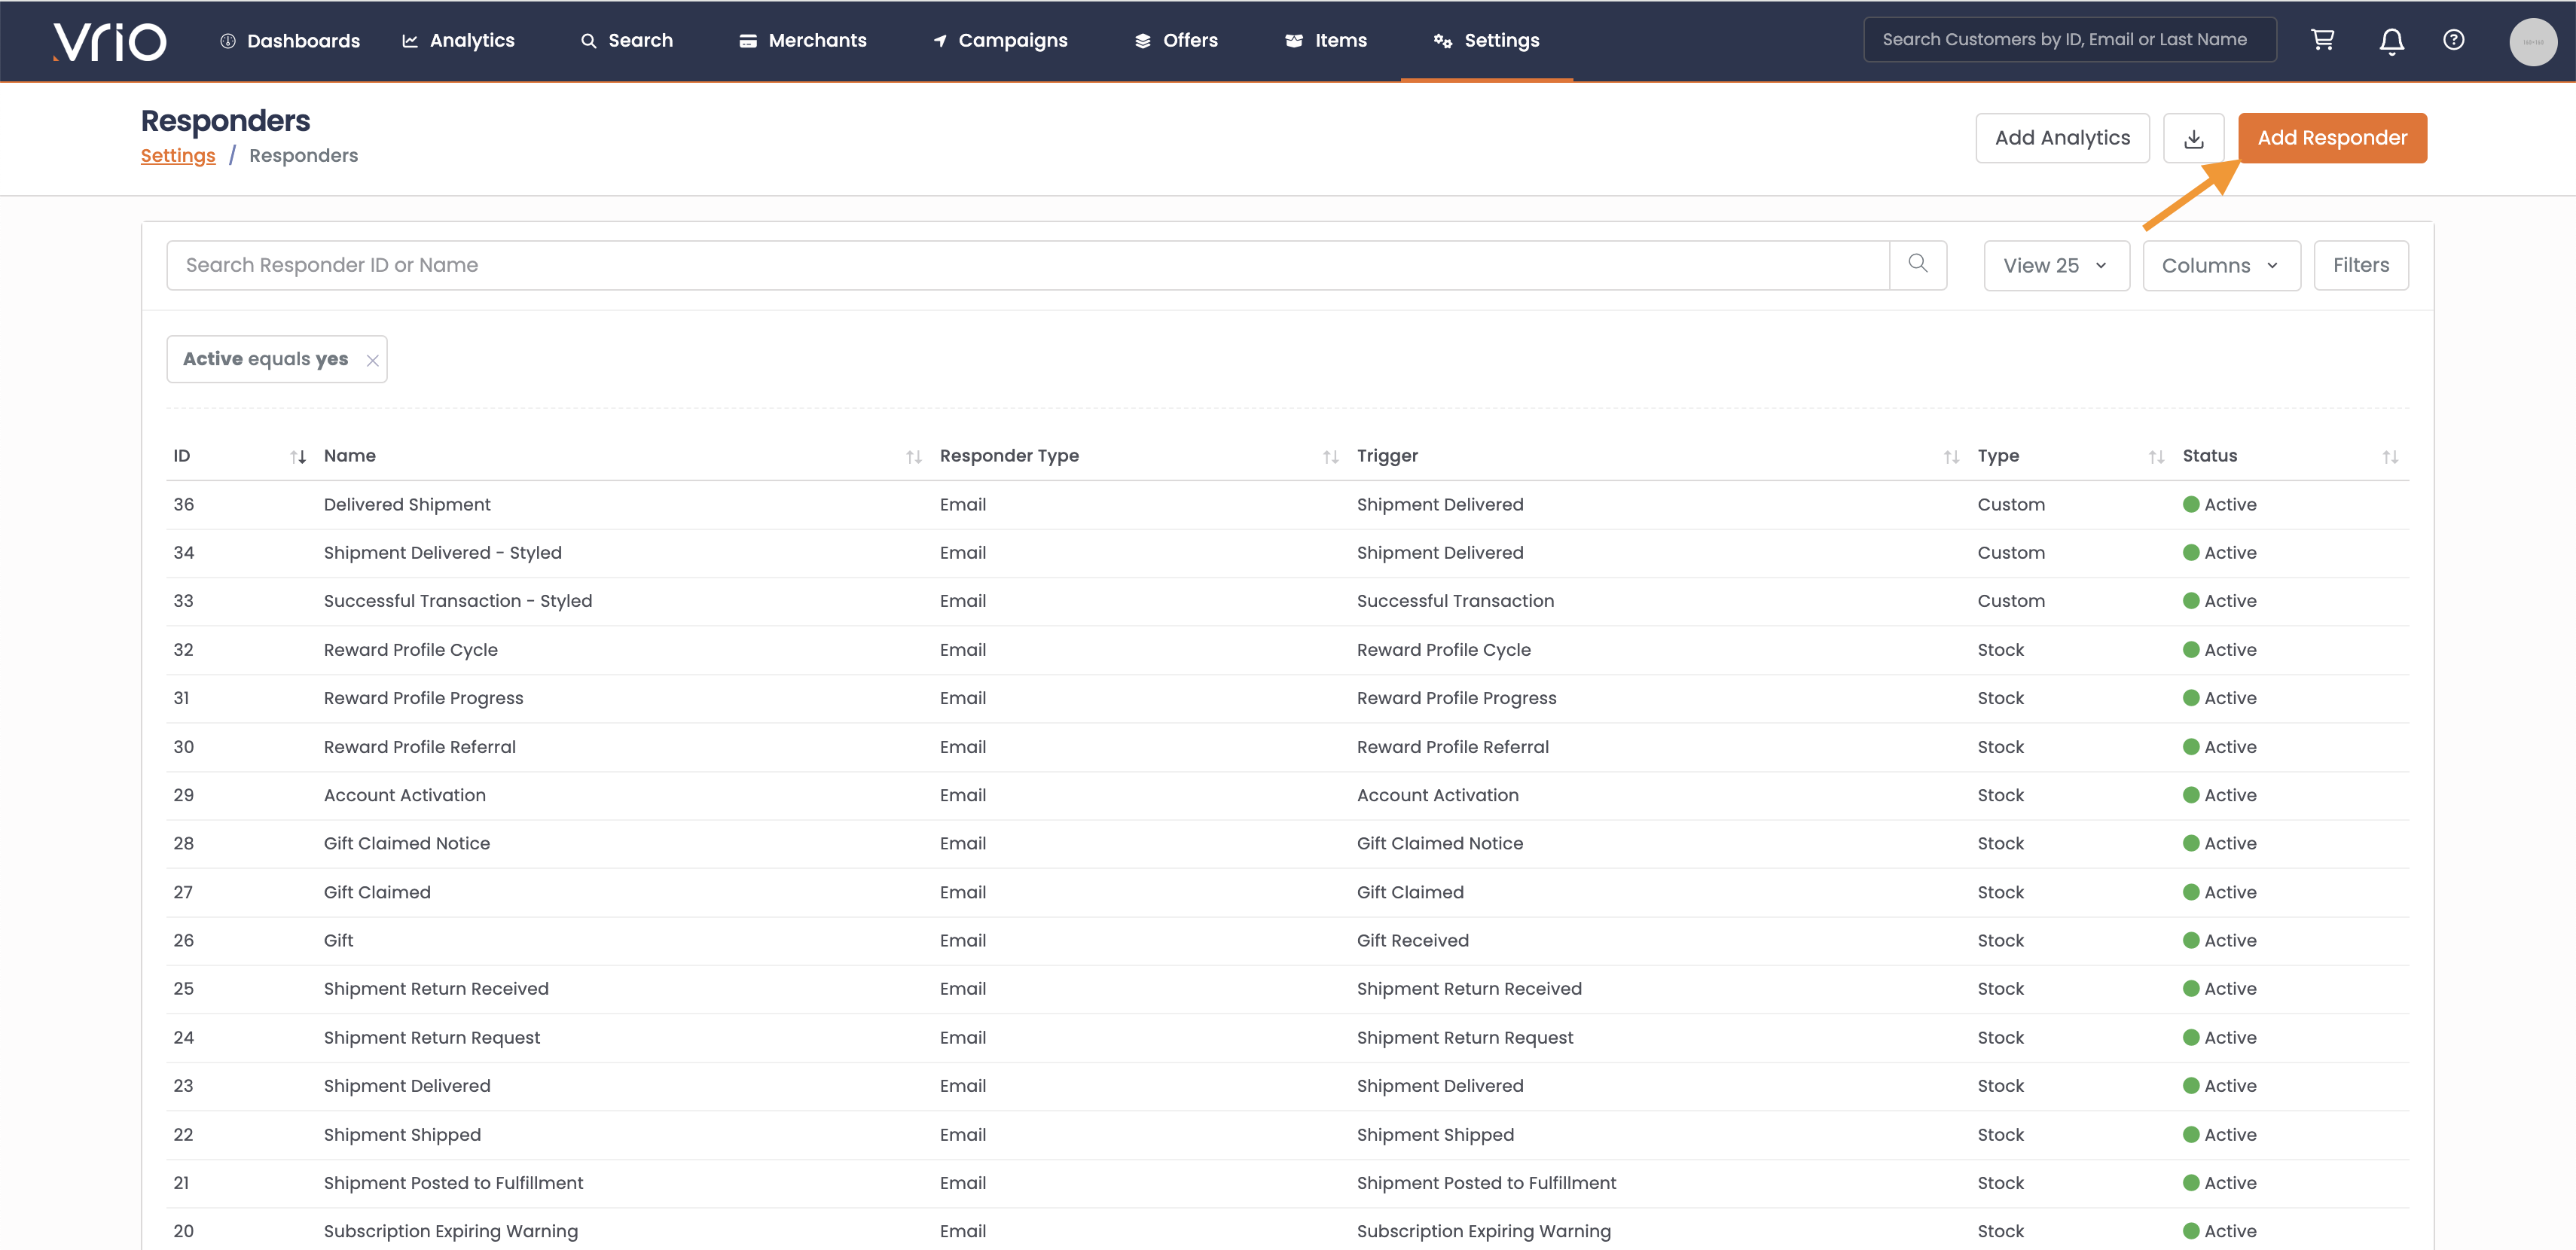Click the Add Responder button

[x=2332, y=138]
